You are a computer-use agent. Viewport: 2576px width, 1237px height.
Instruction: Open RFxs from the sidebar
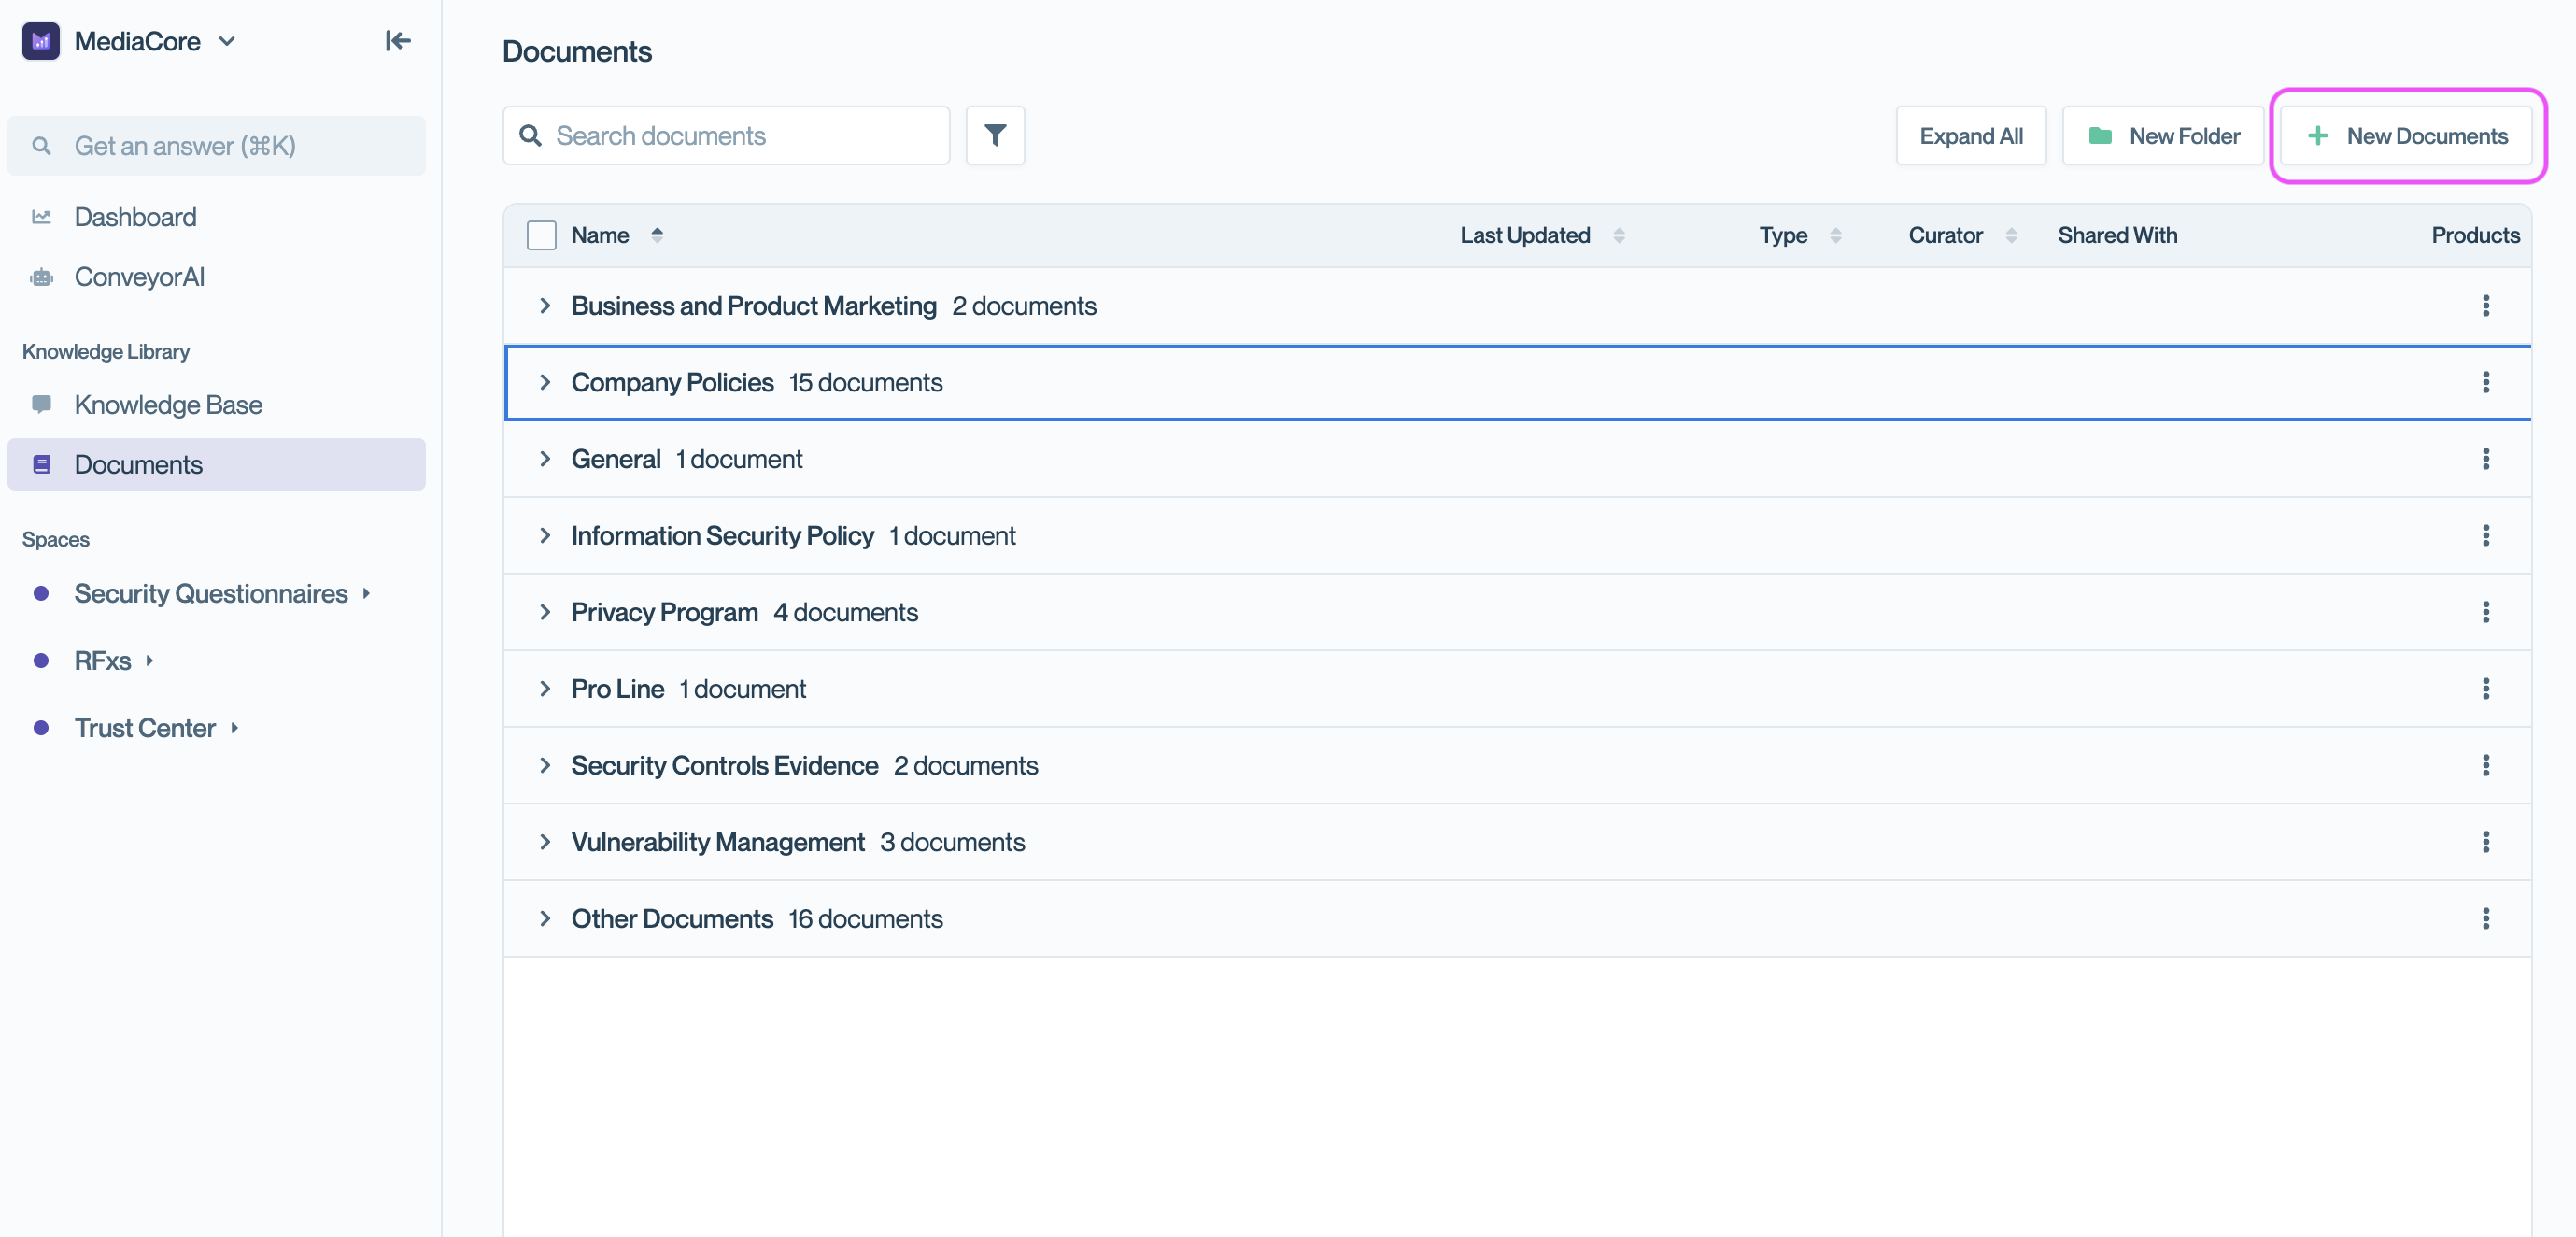click(x=103, y=660)
